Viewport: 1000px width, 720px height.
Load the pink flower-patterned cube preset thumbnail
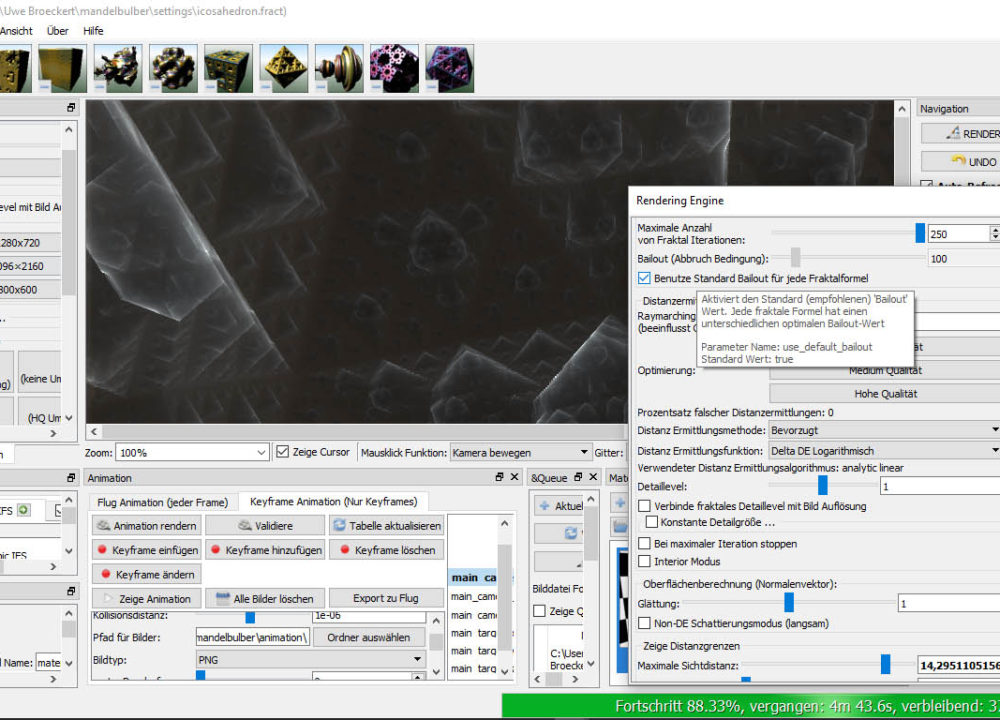394,68
